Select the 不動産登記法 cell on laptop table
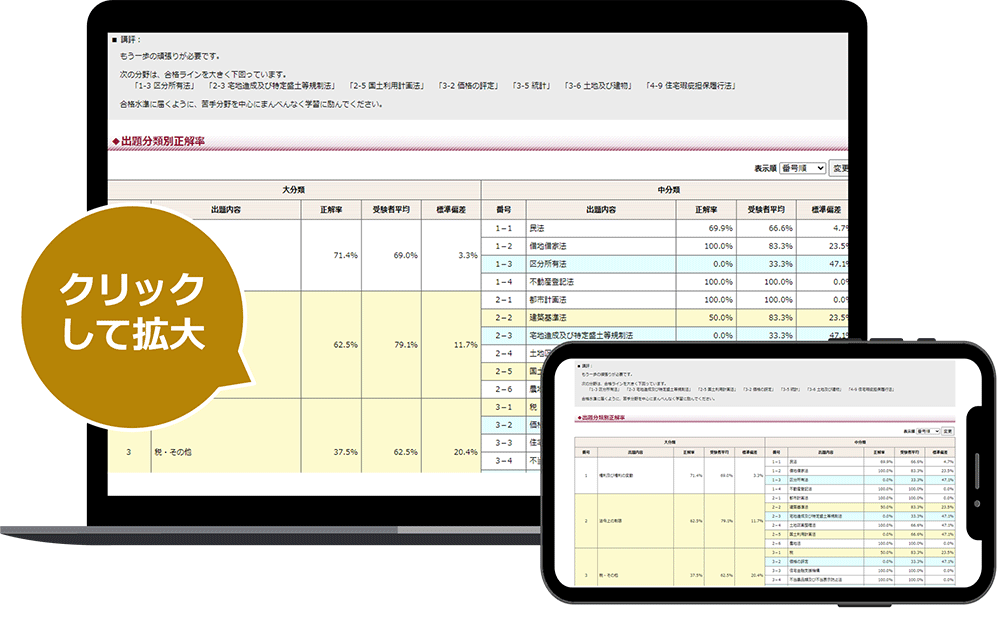Image resolution: width=1000 pixels, height=629 pixels. click(601, 282)
